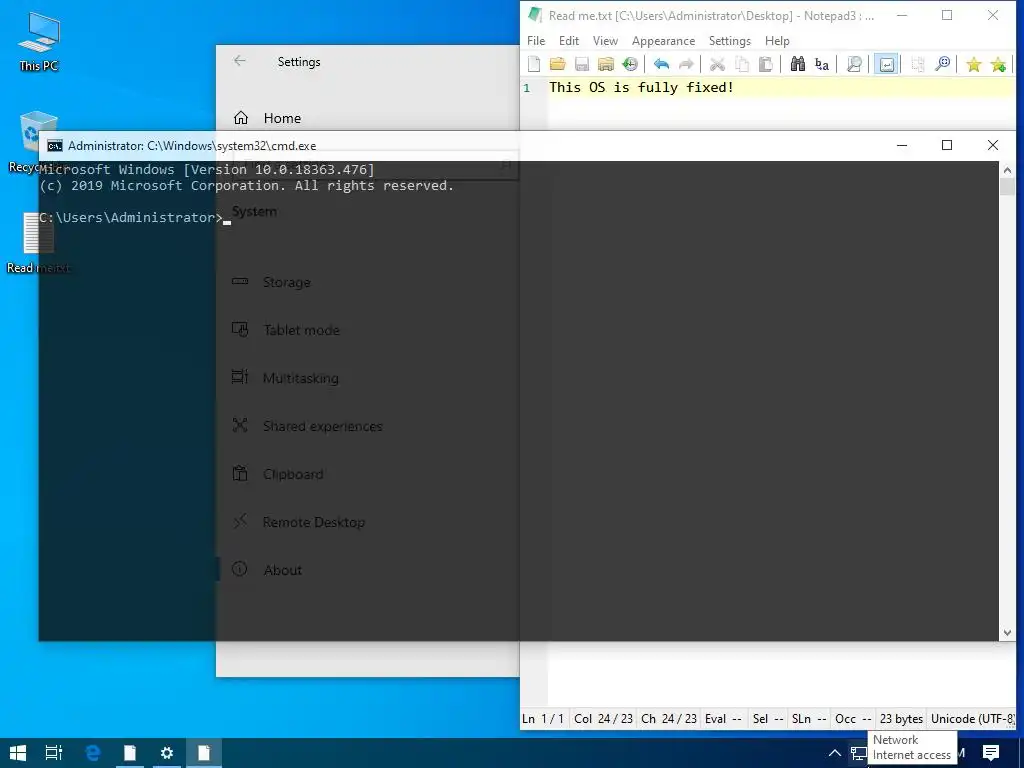Click the "SLn --" status bar field
Viewport: 1024px width, 768px height.
(x=809, y=718)
